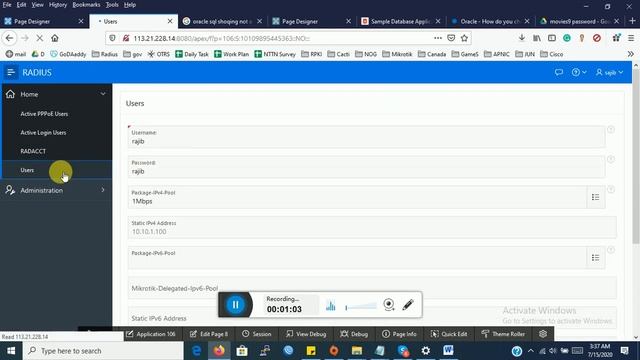Toggle the RADIUS navigation hamburger menu
640x360 pixels.
11,73
